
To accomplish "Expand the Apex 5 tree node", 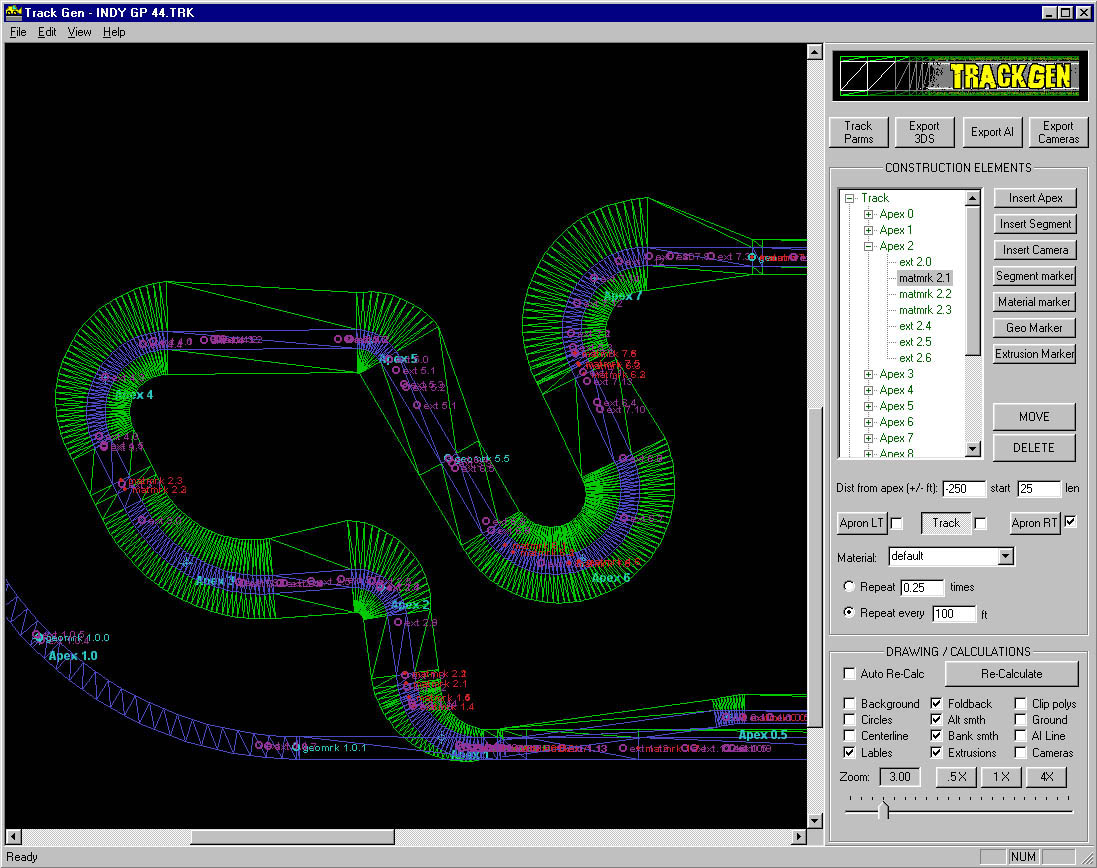I will pyautogui.click(x=868, y=406).
